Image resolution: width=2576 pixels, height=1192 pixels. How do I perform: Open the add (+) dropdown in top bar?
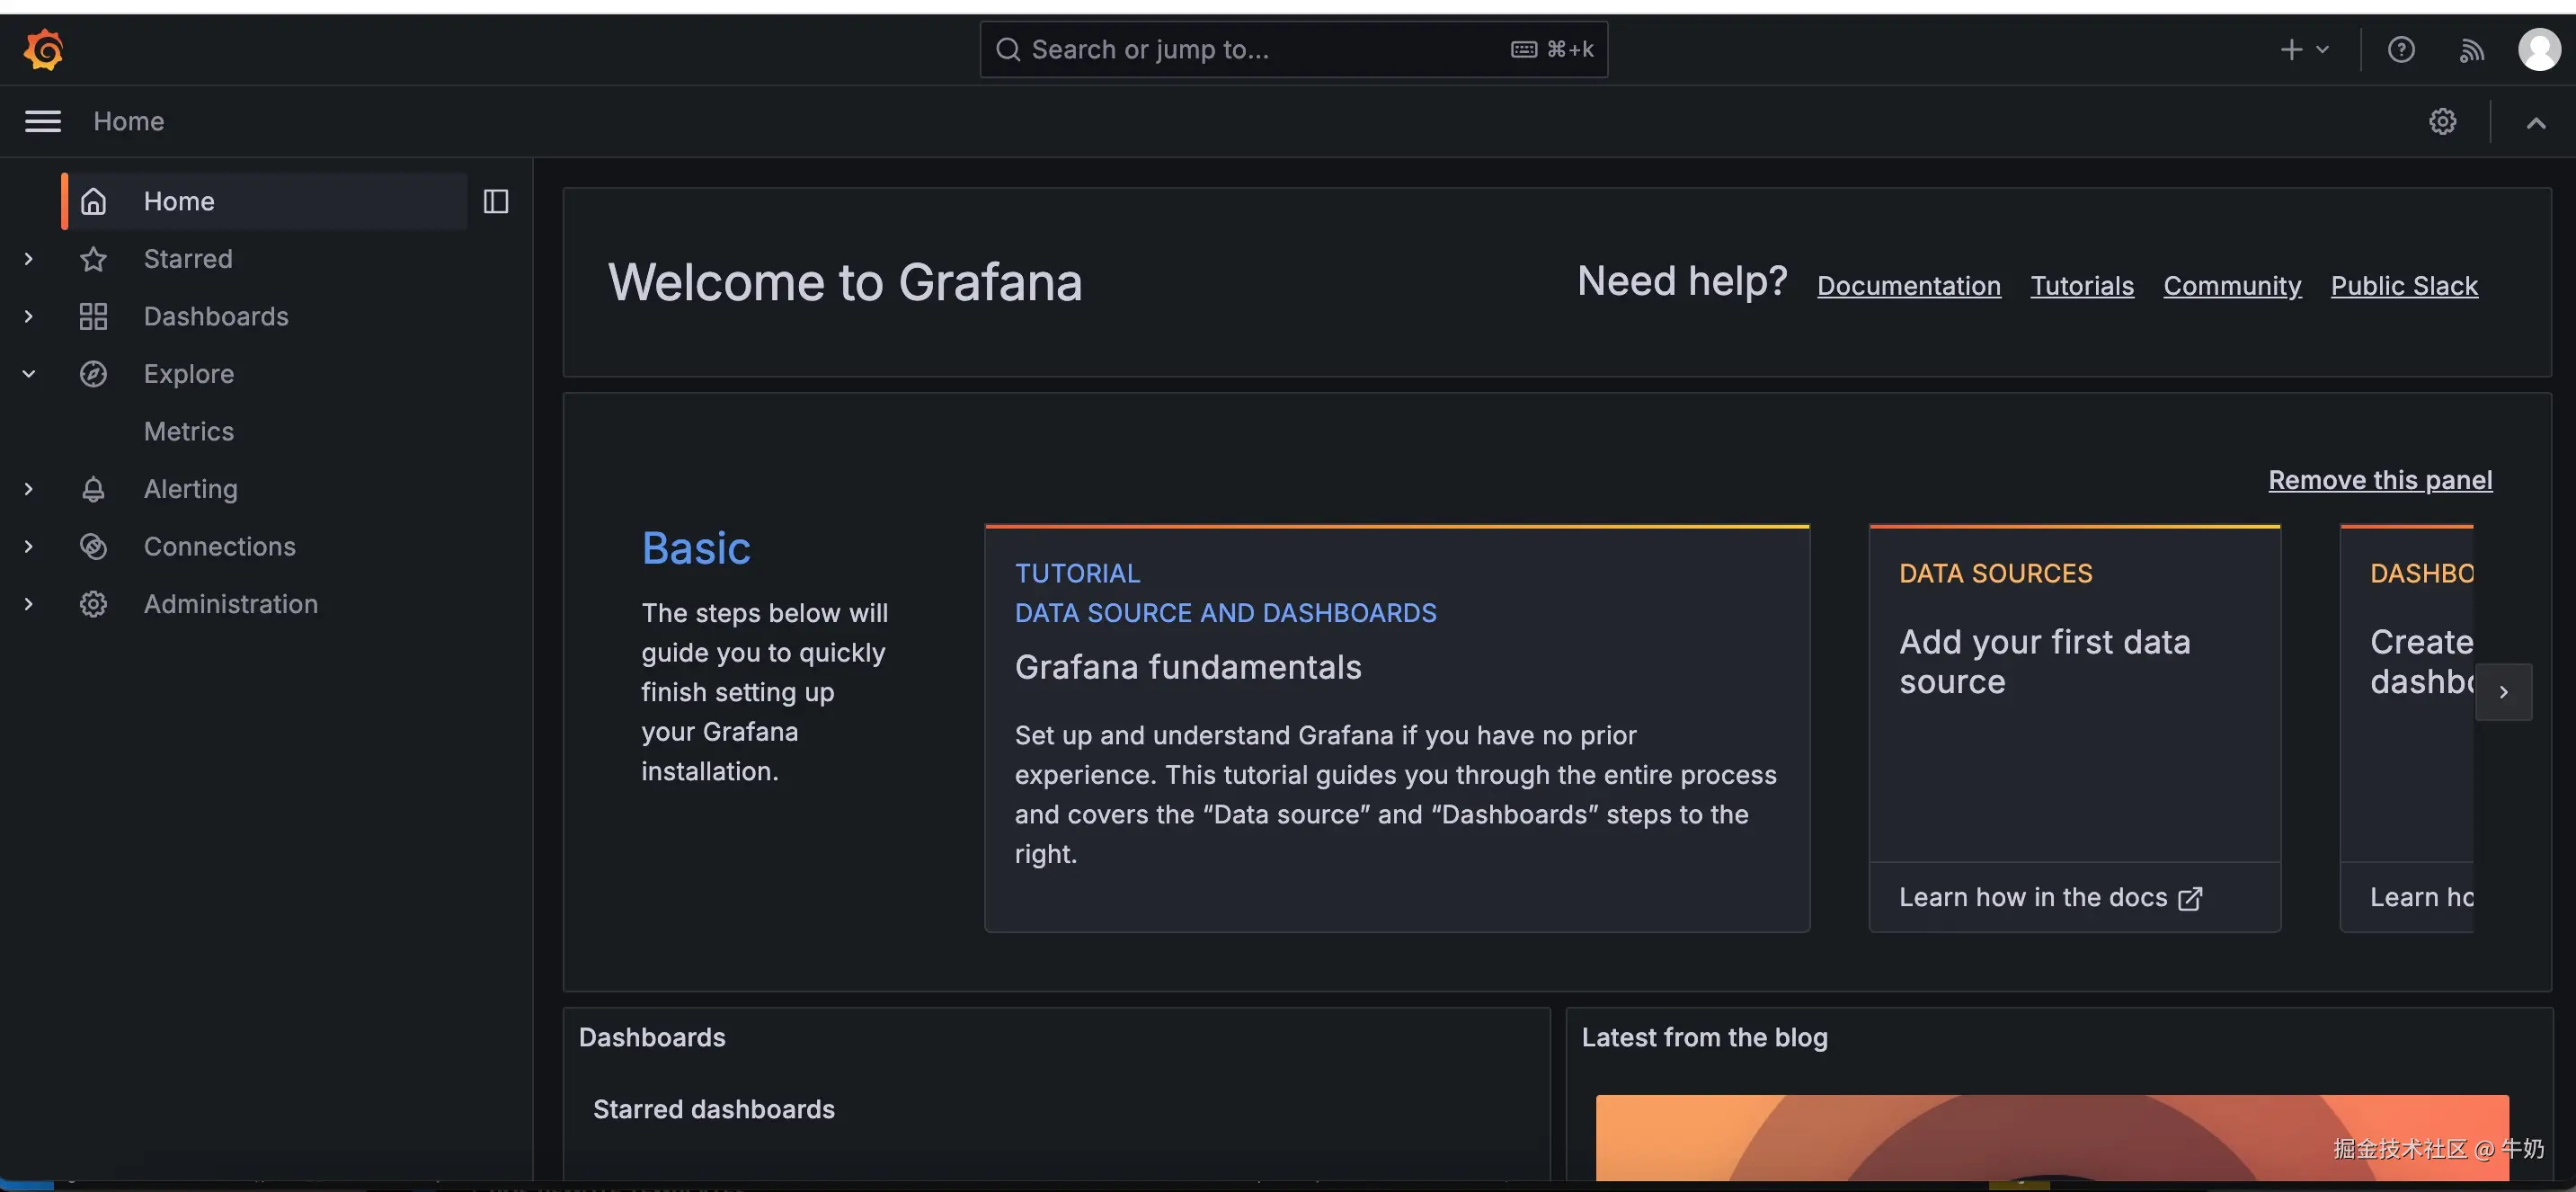2303,49
